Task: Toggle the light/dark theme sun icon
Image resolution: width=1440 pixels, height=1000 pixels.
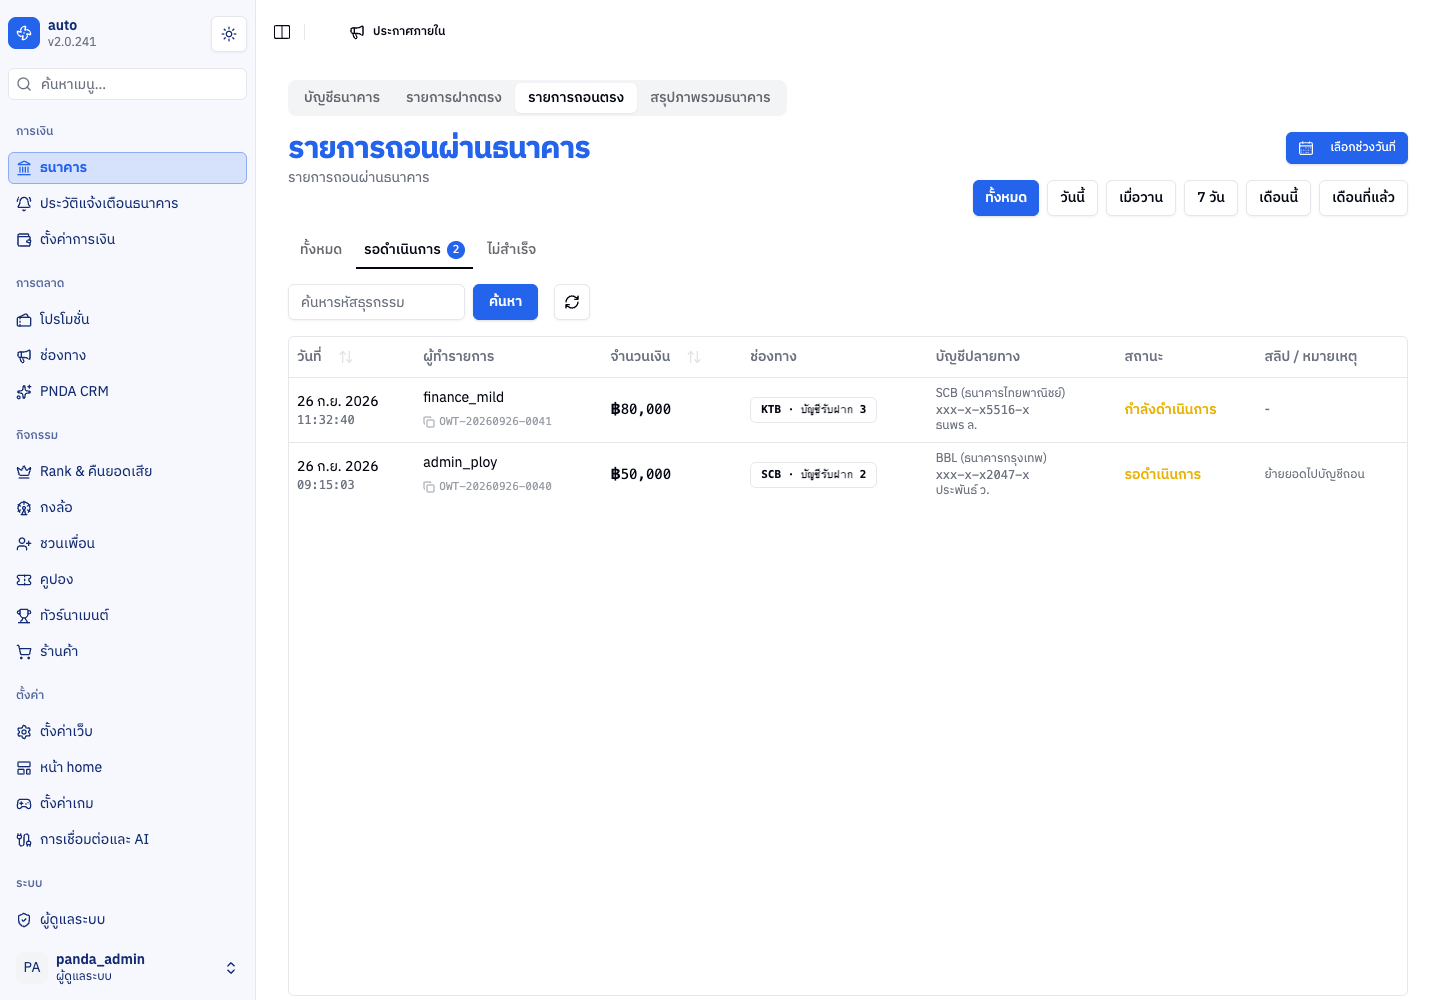Action: pyautogui.click(x=229, y=34)
